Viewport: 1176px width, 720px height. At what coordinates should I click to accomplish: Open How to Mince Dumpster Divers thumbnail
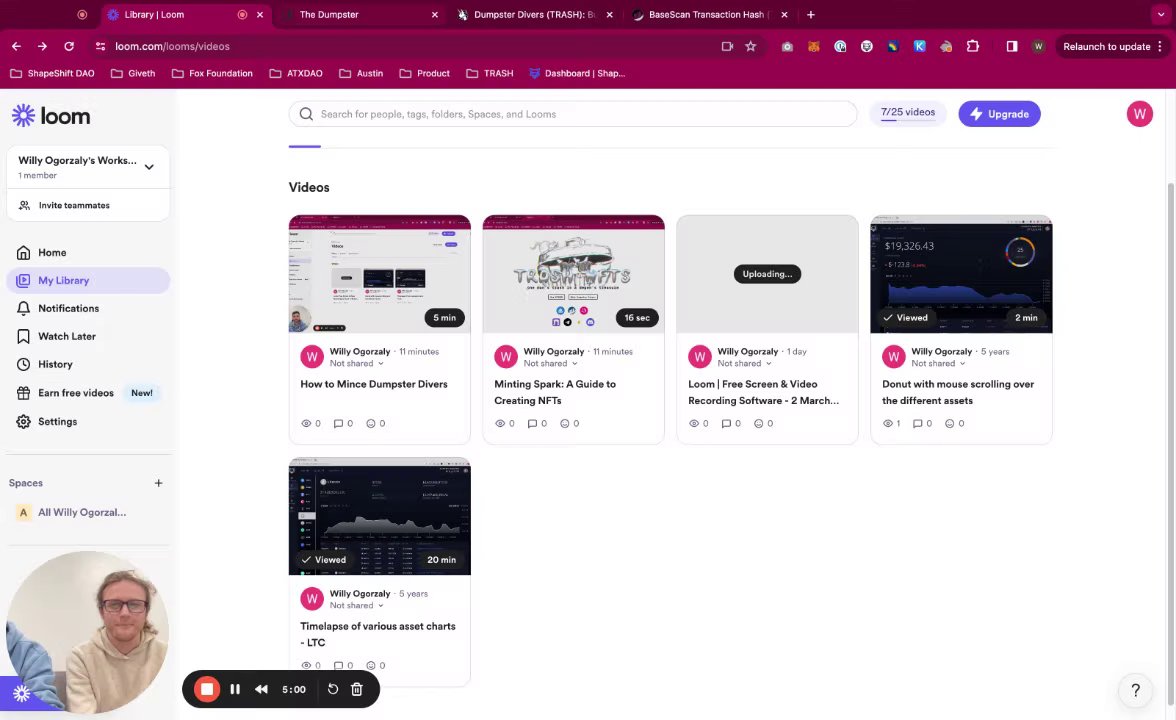(380, 274)
